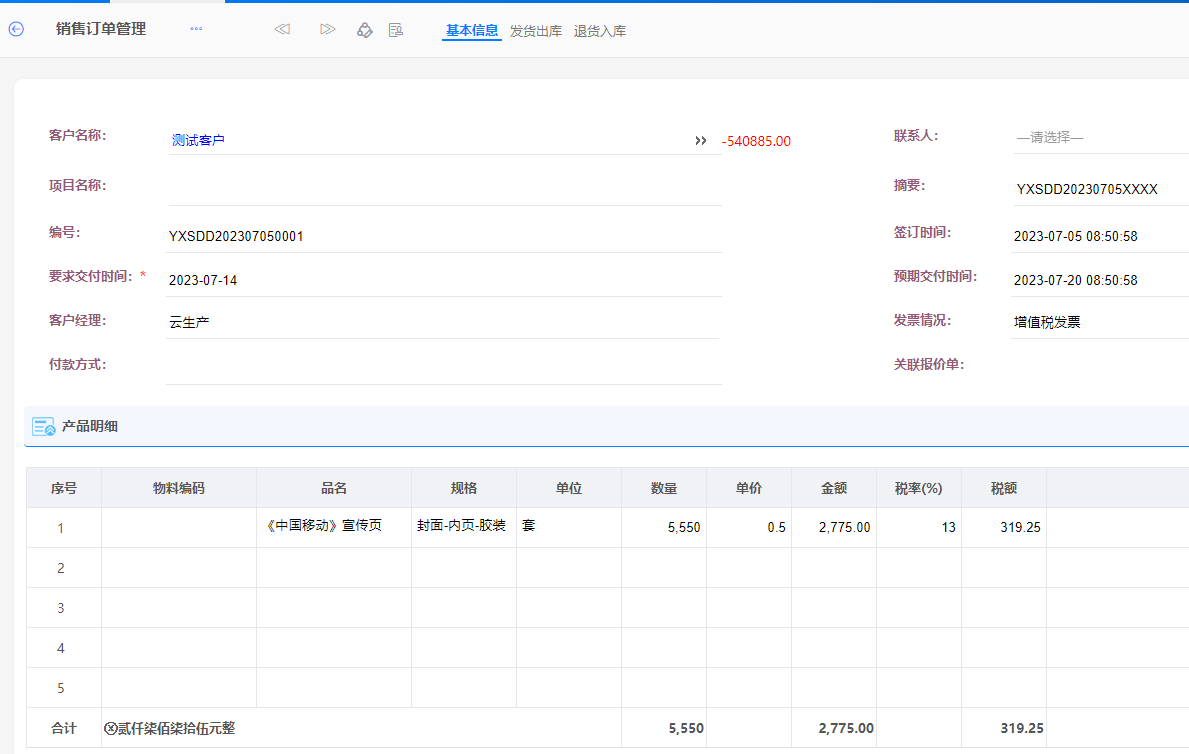Select the row number 4 cell
The width and height of the screenshot is (1189, 754).
click(64, 648)
